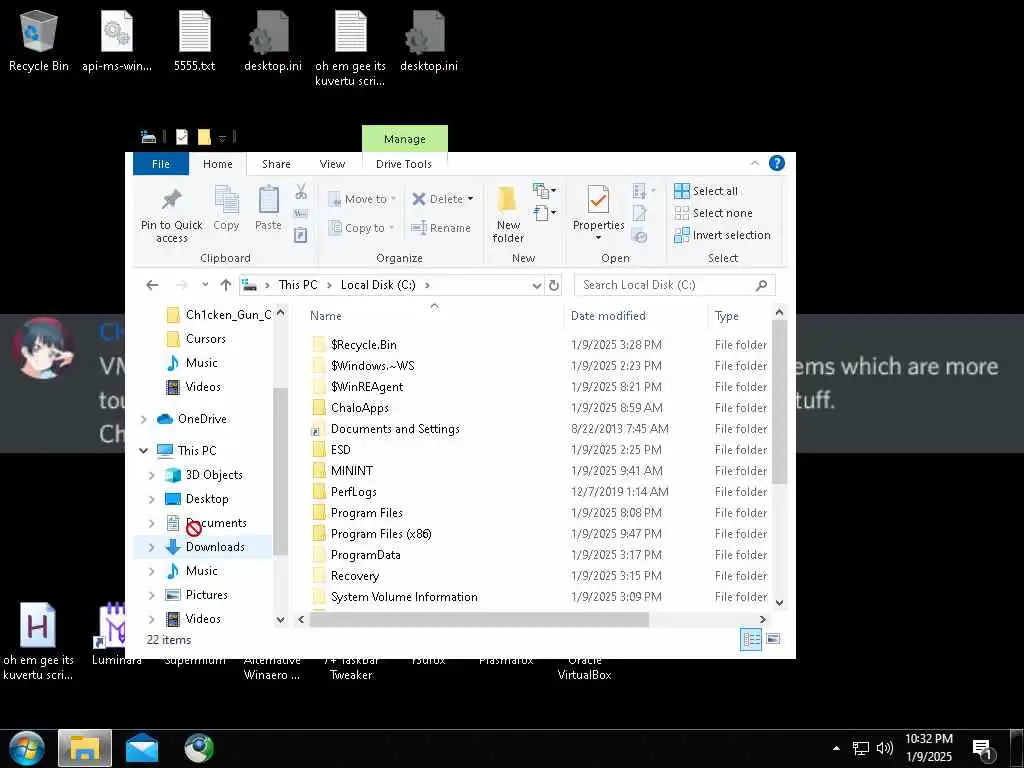The width and height of the screenshot is (1024, 768).
Task: Click the Properties checkmark icon
Action: point(598,200)
